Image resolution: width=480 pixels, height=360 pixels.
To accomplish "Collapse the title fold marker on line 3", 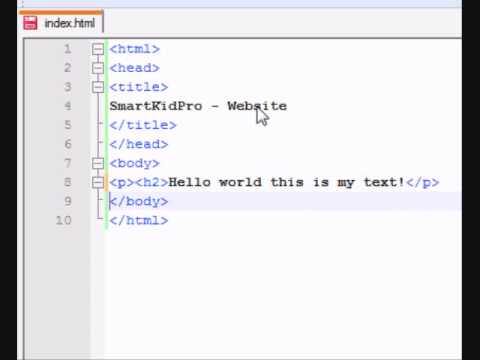I will tap(98, 87).
